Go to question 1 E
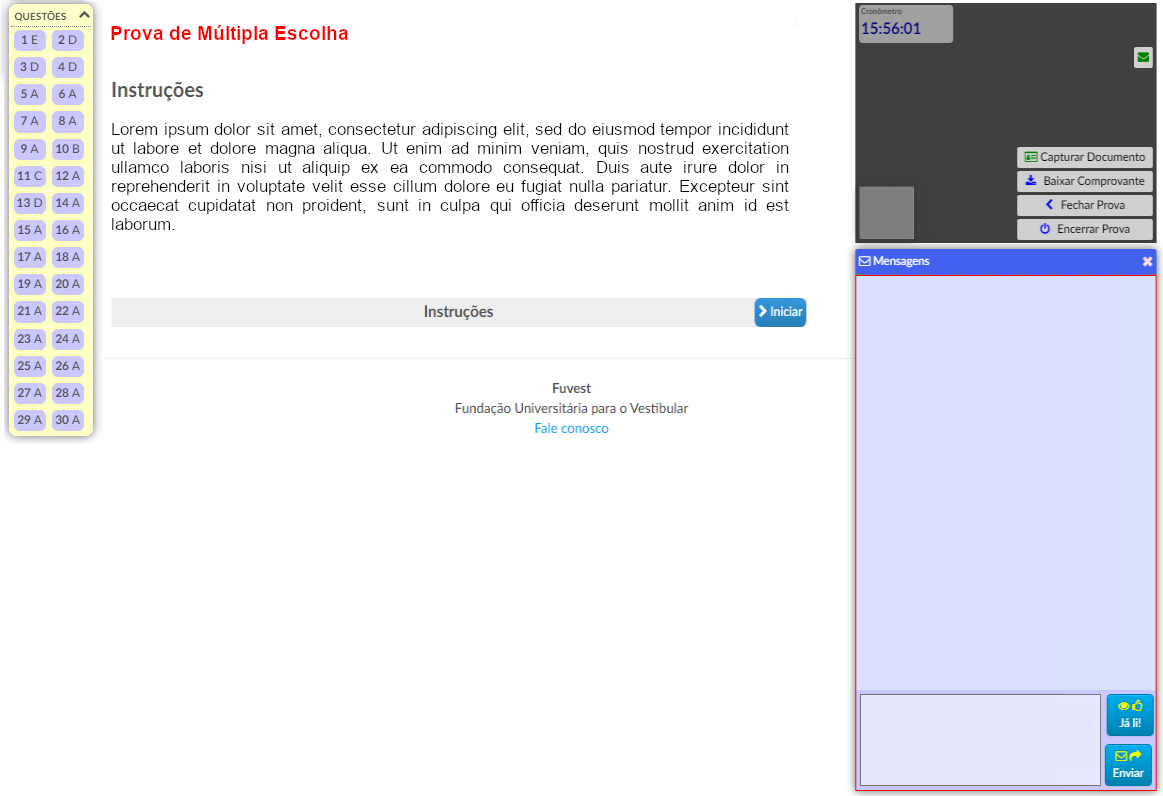This screenshot has height=796, width=1163. click(30, 40)
